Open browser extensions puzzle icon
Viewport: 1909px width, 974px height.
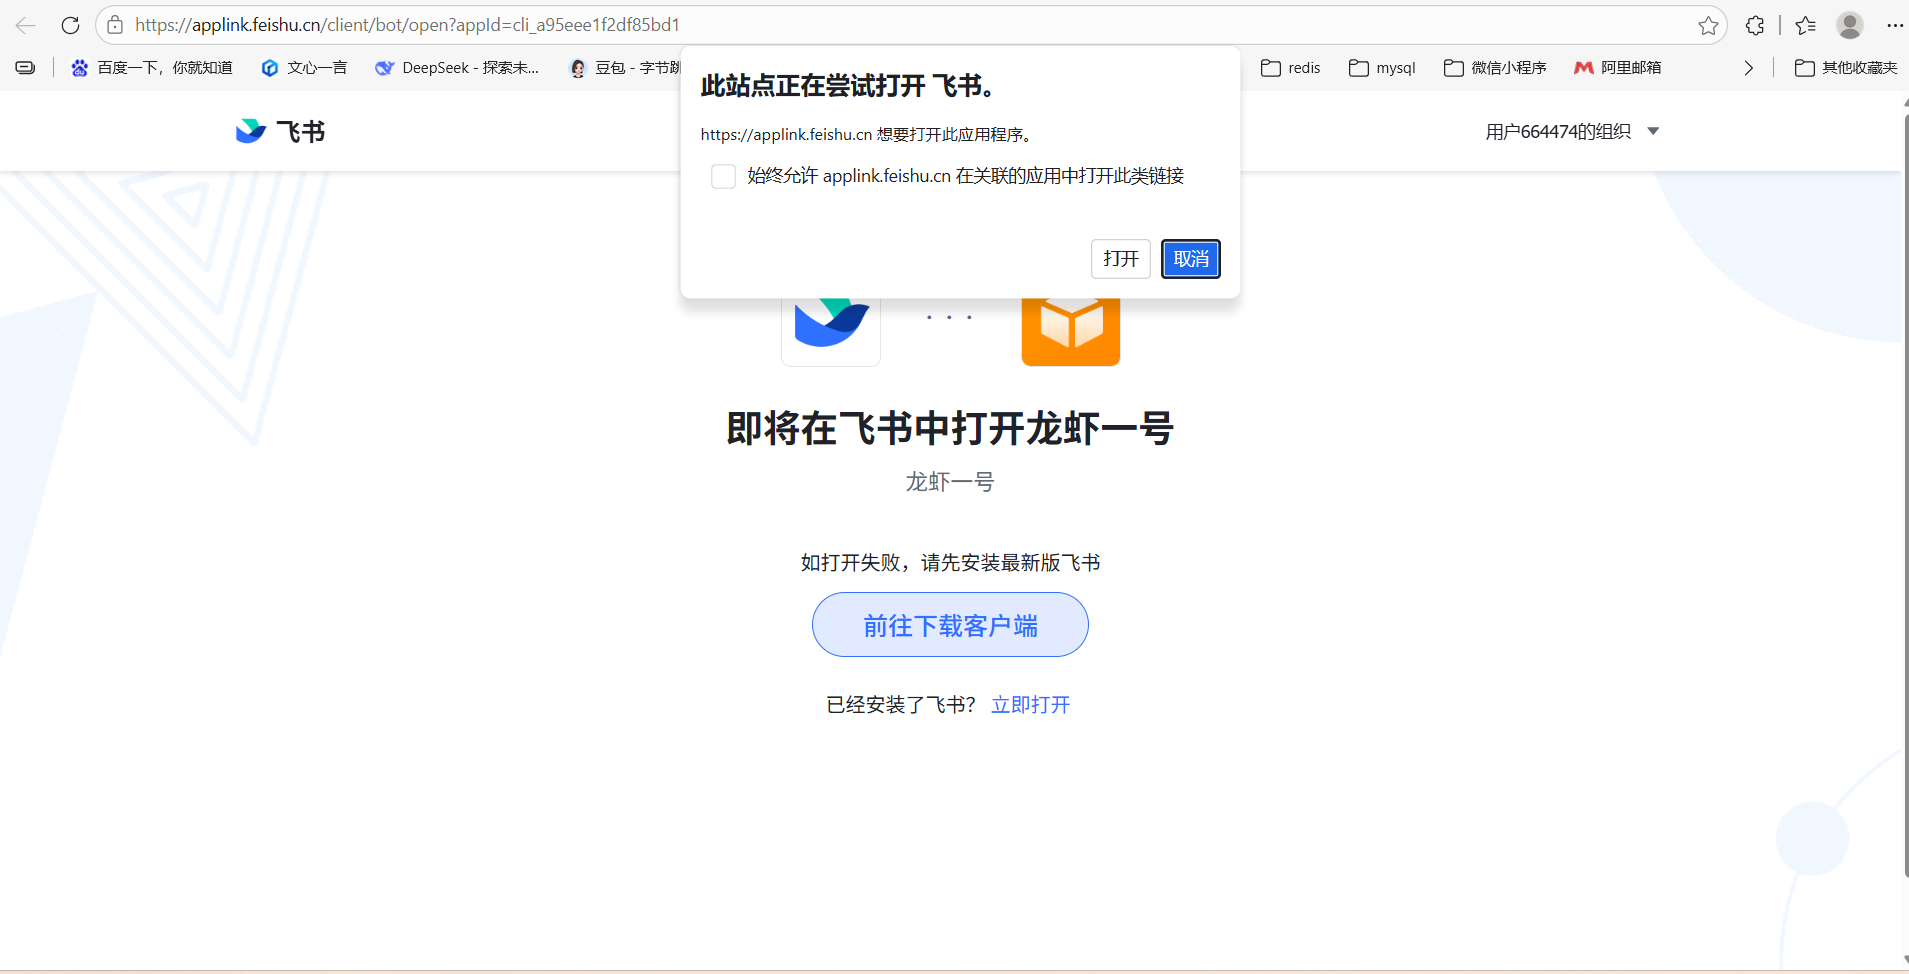1755,25
